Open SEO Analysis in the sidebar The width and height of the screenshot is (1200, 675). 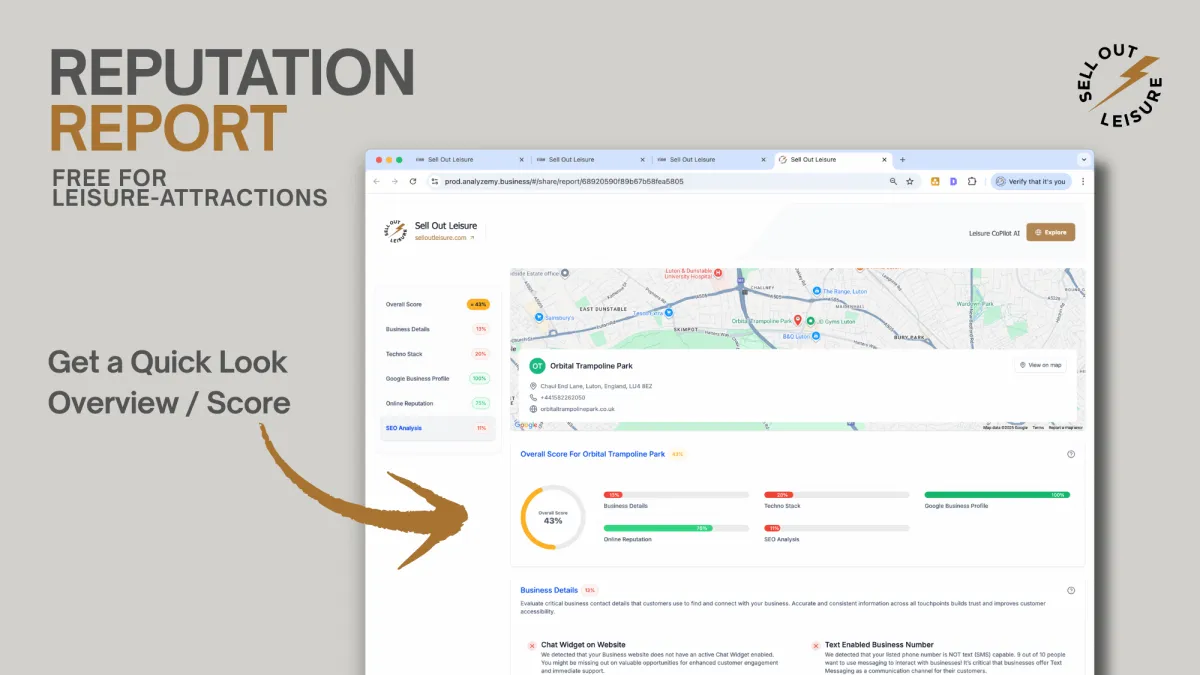[x=438, y=428]
